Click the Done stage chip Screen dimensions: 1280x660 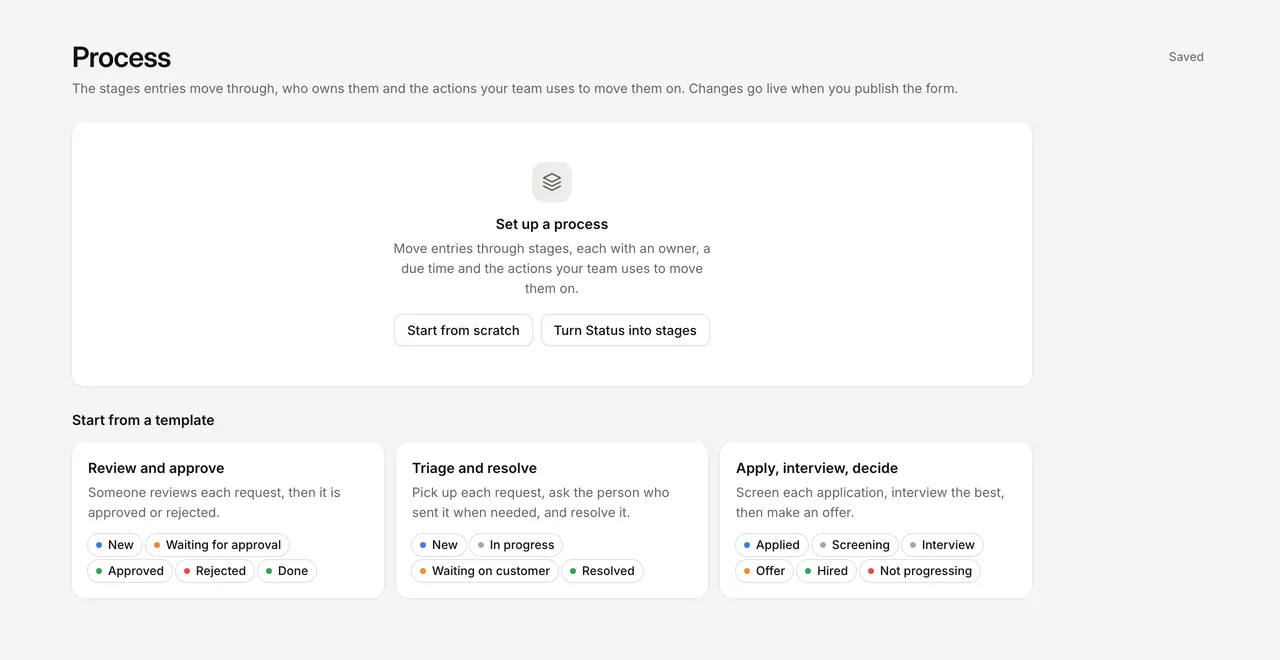[x=287, y=571]
